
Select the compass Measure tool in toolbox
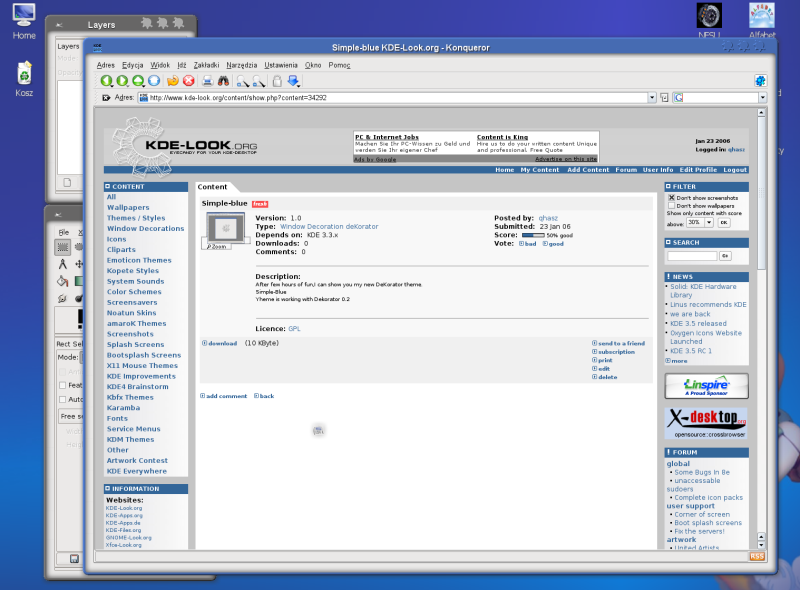tap(63, 264)
